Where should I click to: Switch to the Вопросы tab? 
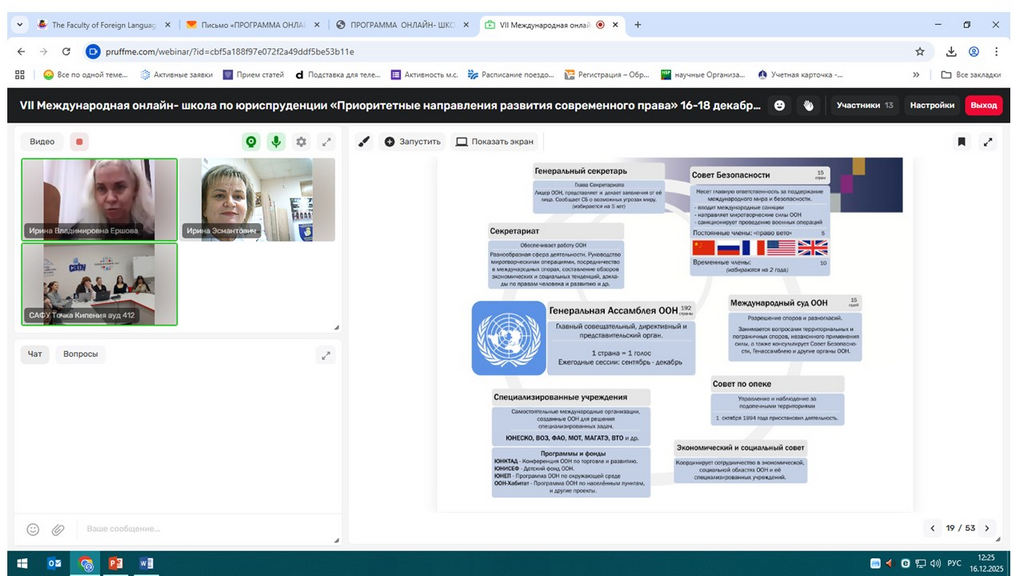(80, 354)
